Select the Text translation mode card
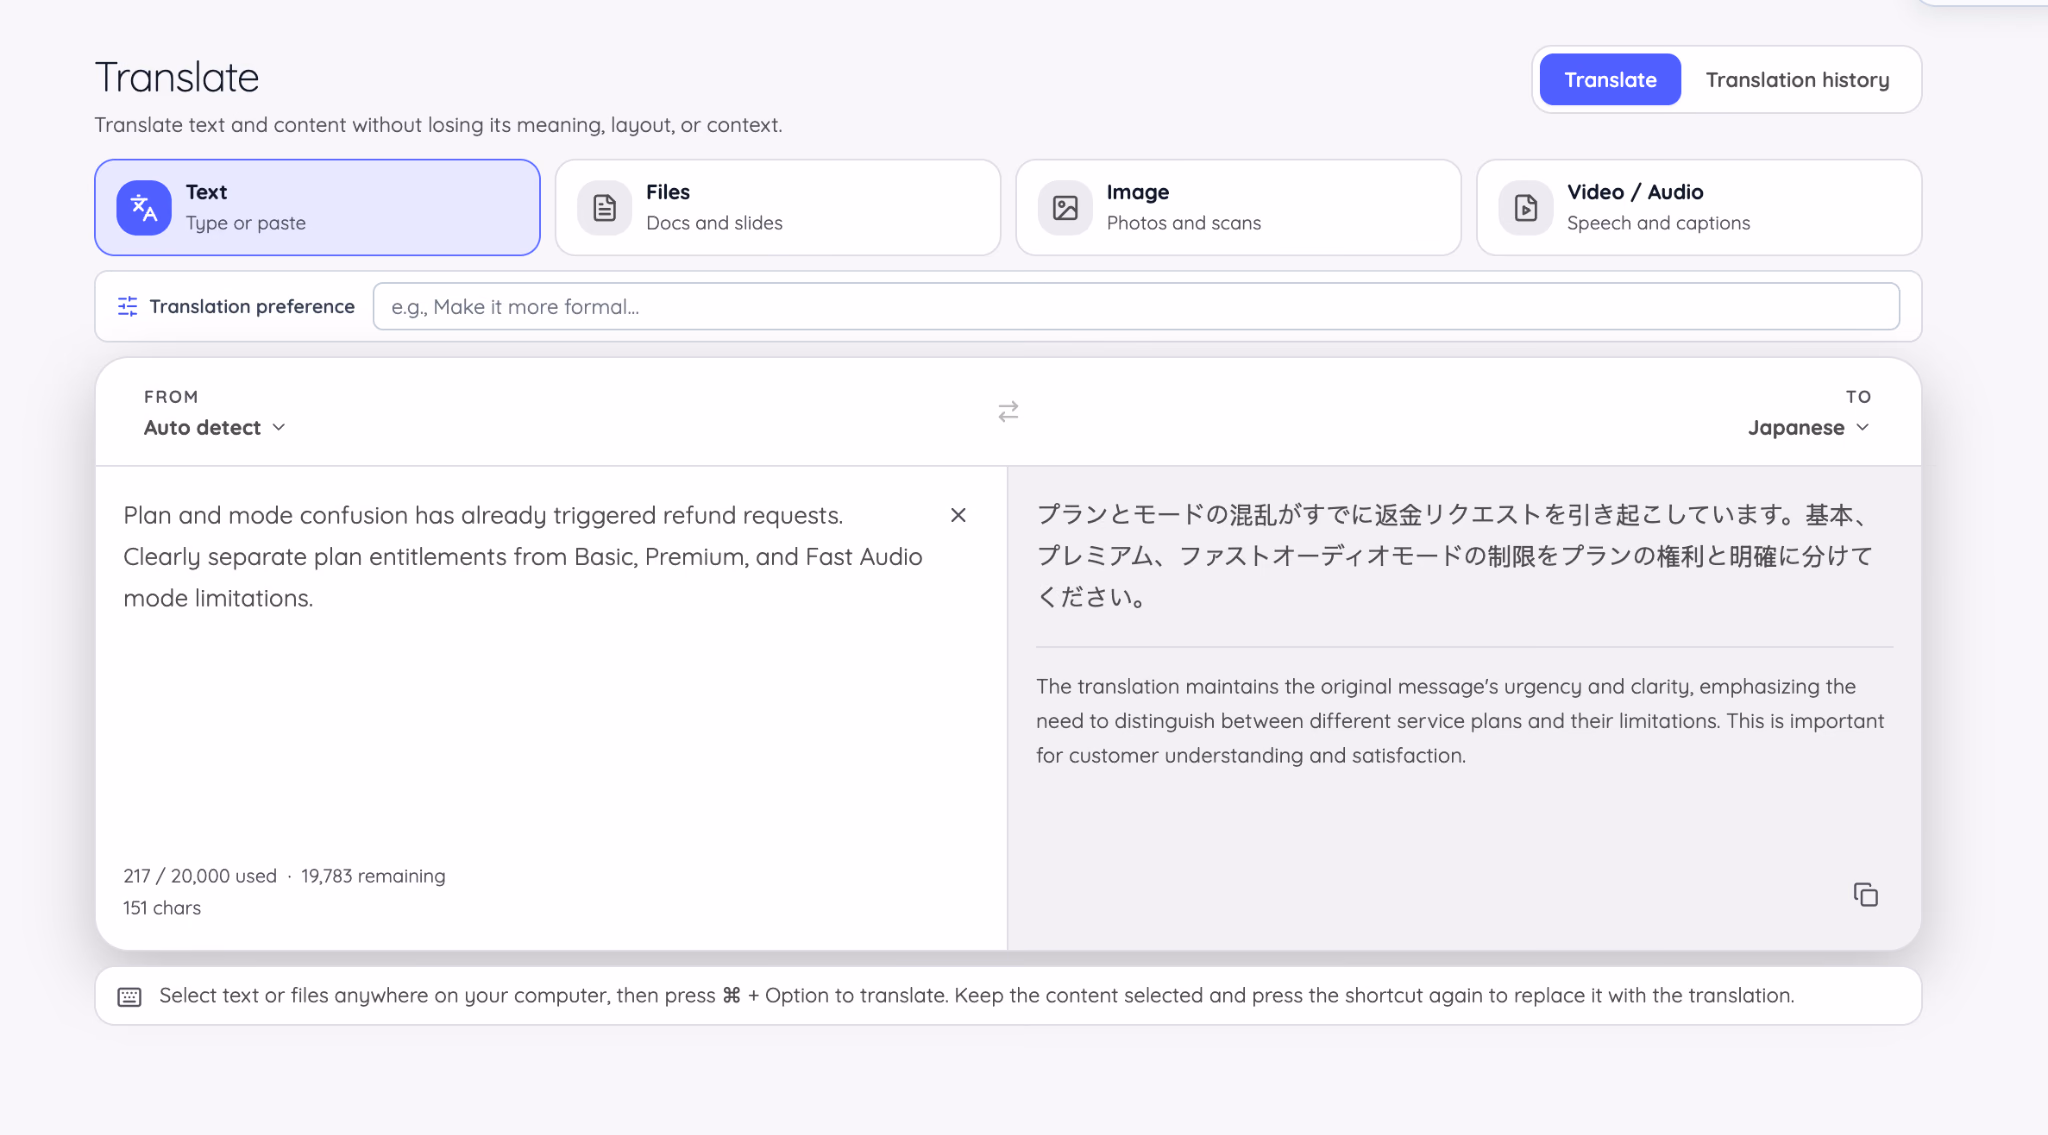 317,207
